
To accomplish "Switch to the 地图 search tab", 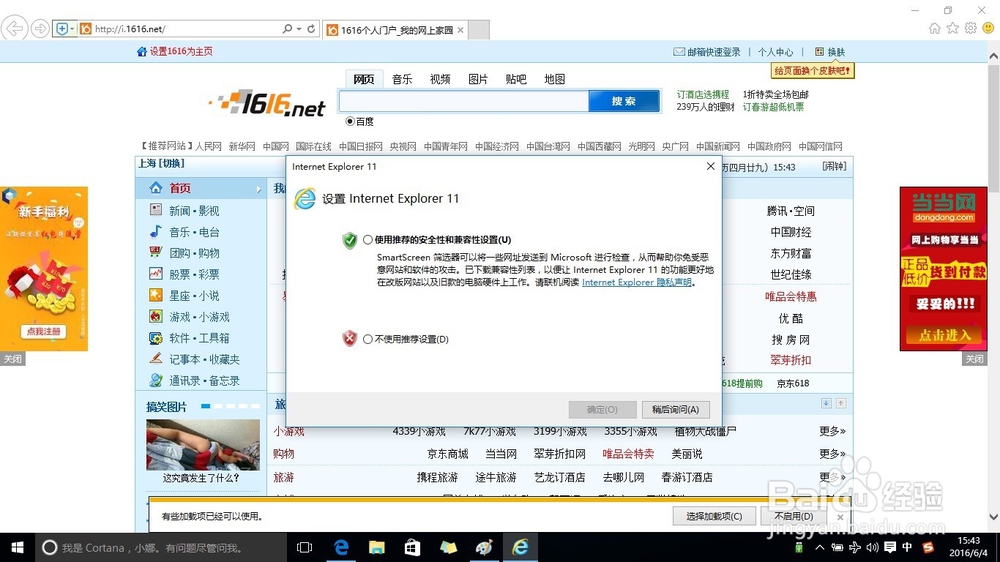I will 554,79.
